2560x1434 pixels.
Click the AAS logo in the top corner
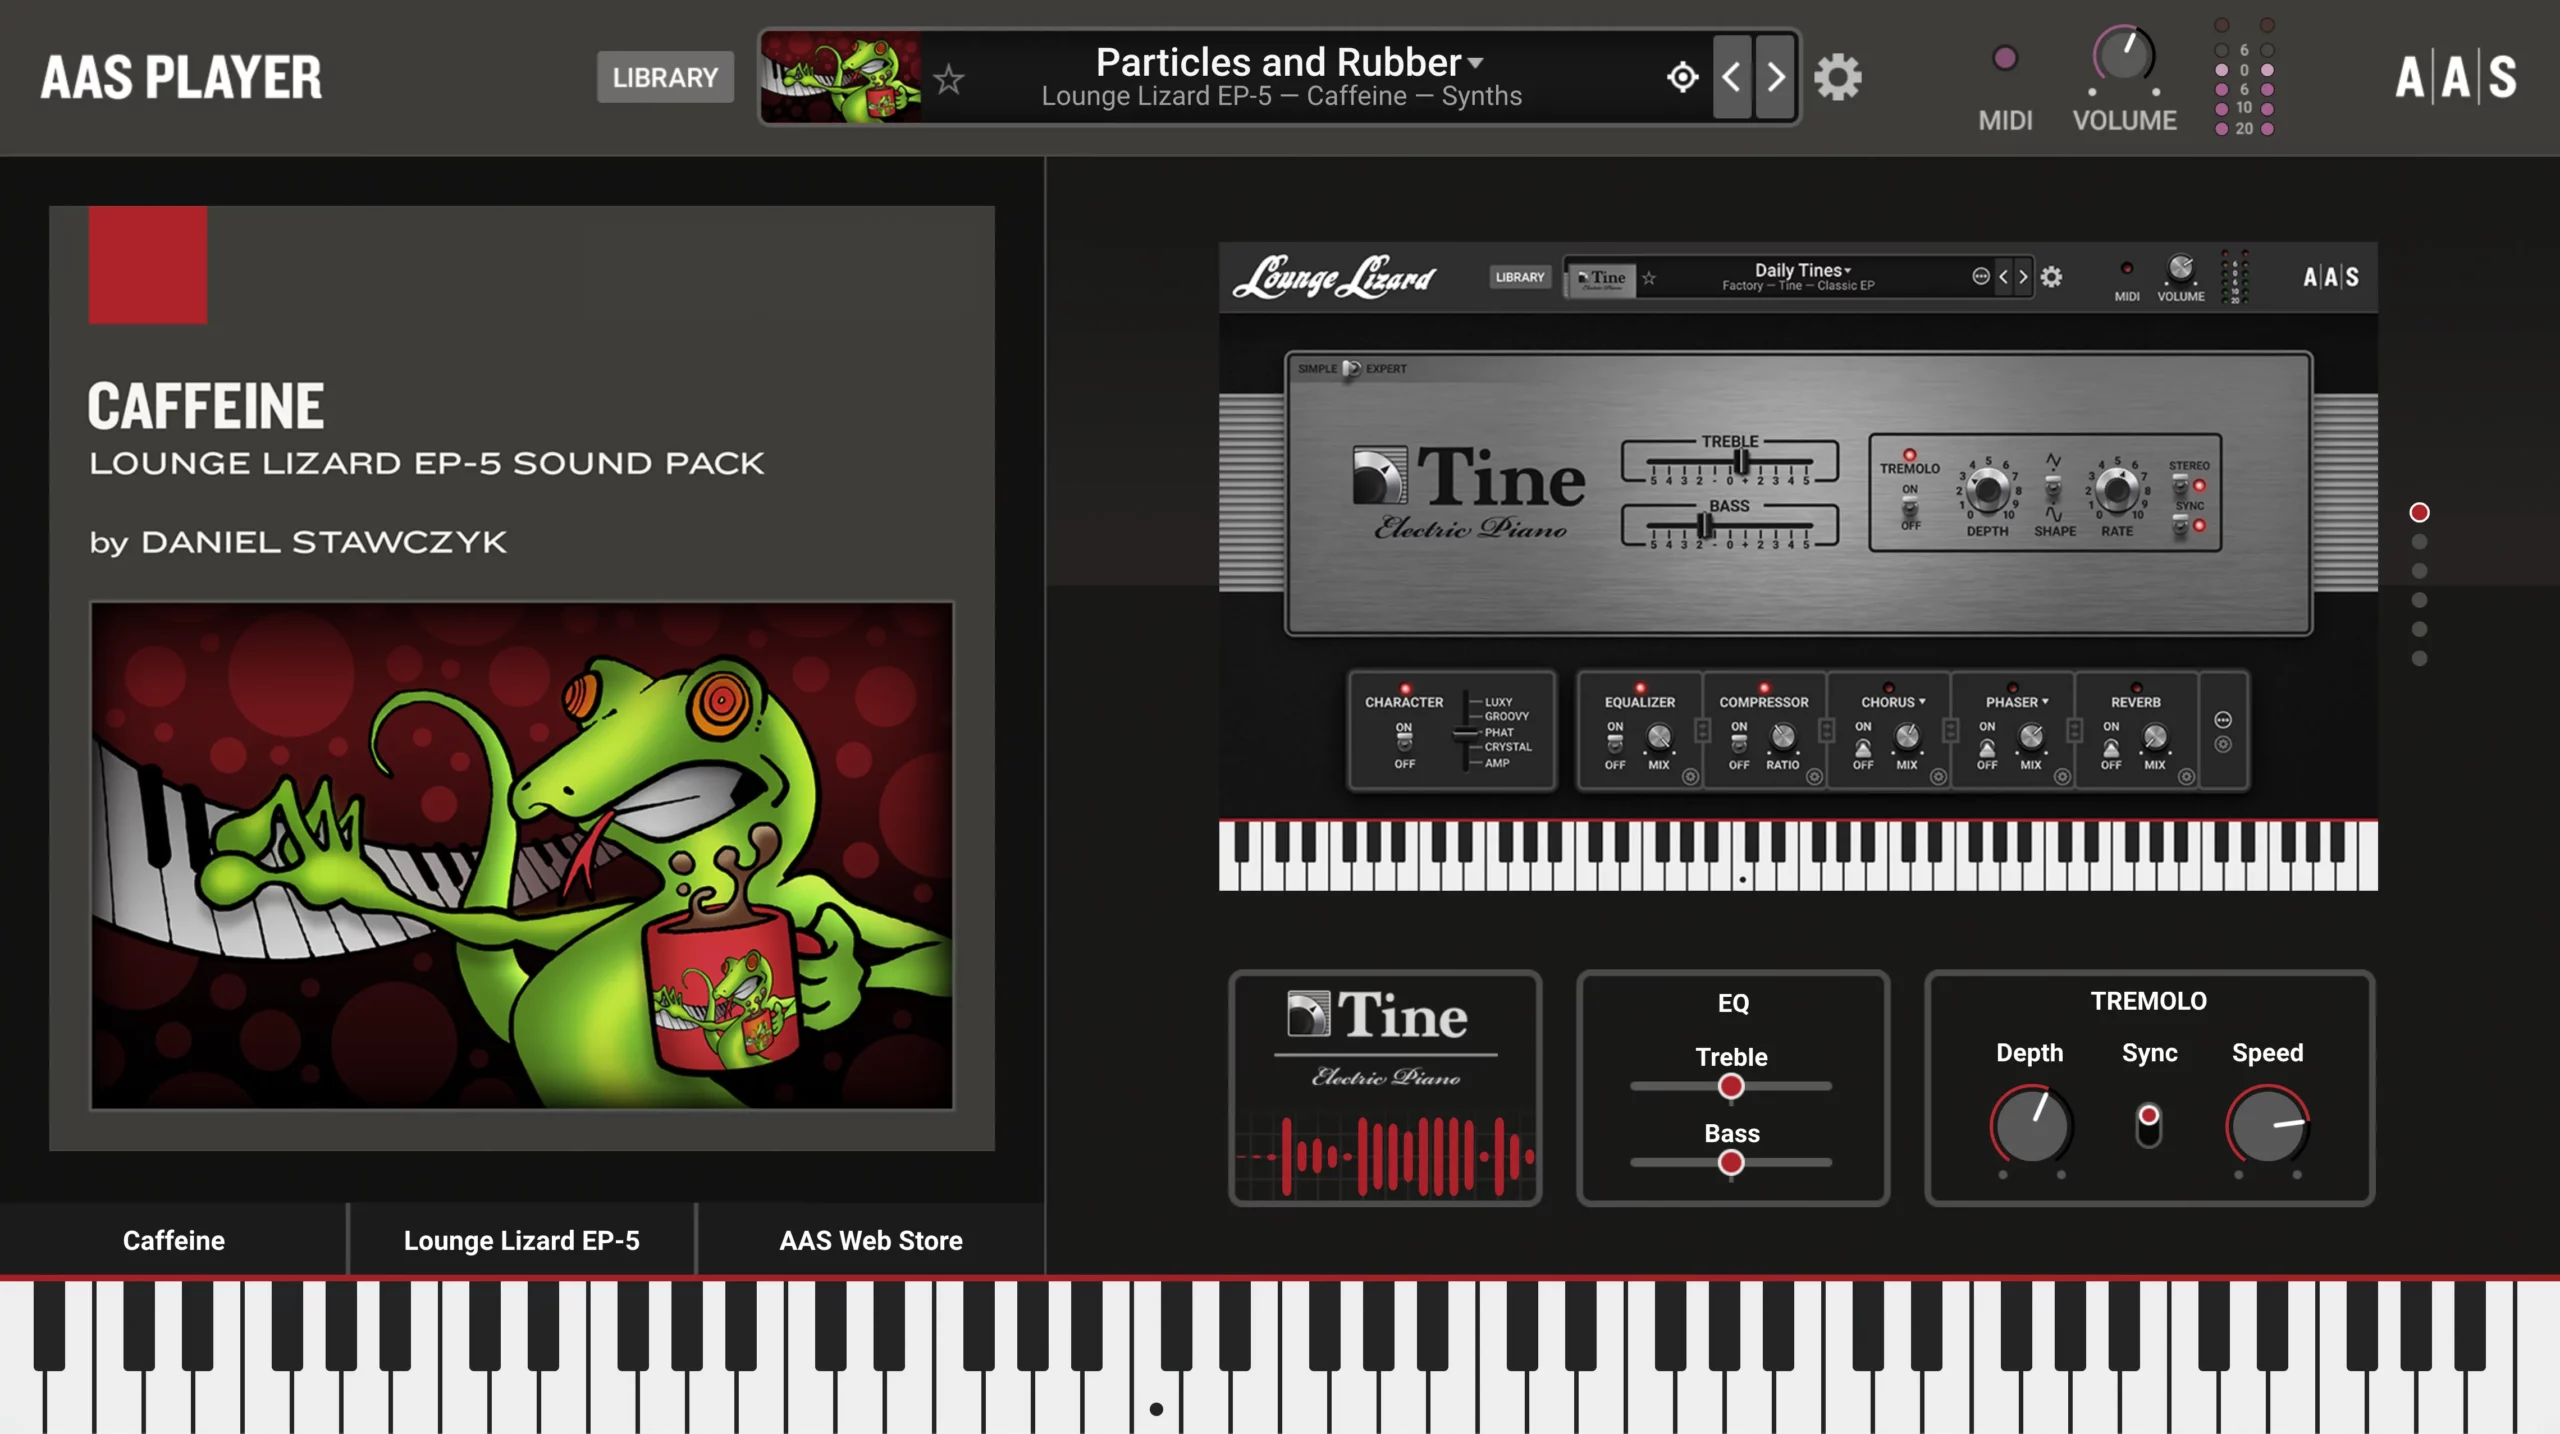(x=2456, y=77)
